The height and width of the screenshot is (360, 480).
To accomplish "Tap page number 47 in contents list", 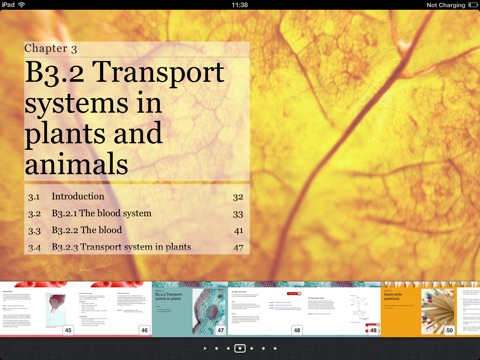I will coord(238,247).
